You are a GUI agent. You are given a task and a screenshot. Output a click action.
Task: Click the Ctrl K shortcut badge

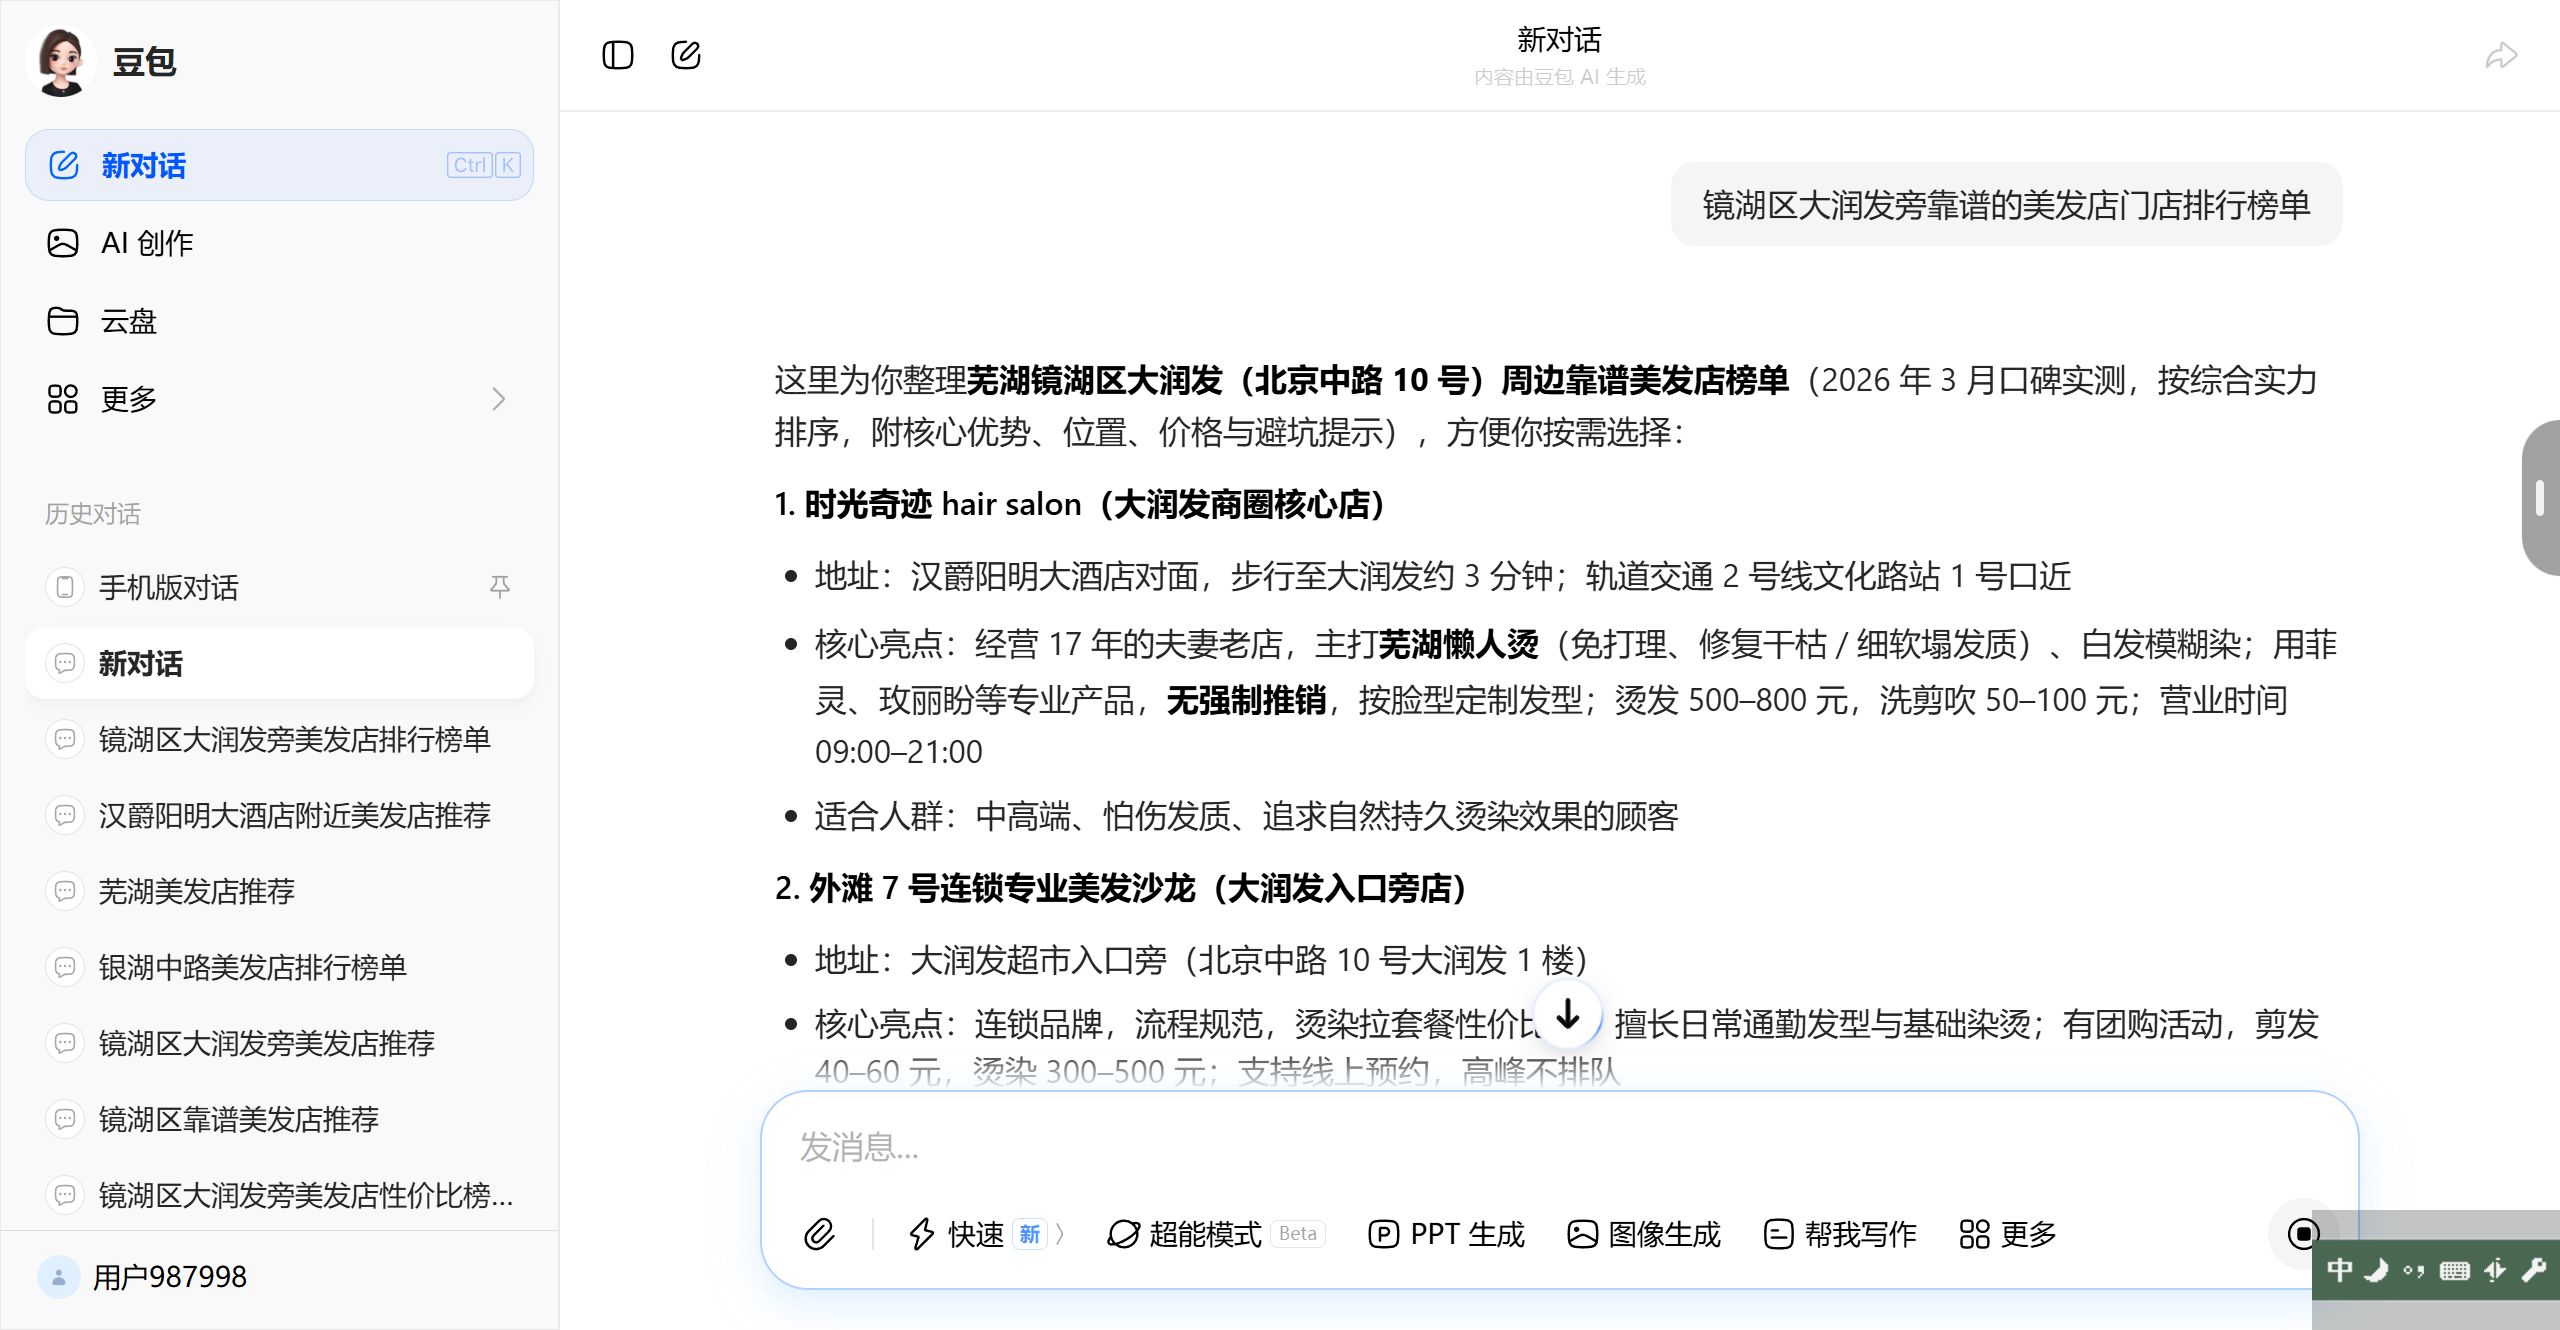pos(484,165)
